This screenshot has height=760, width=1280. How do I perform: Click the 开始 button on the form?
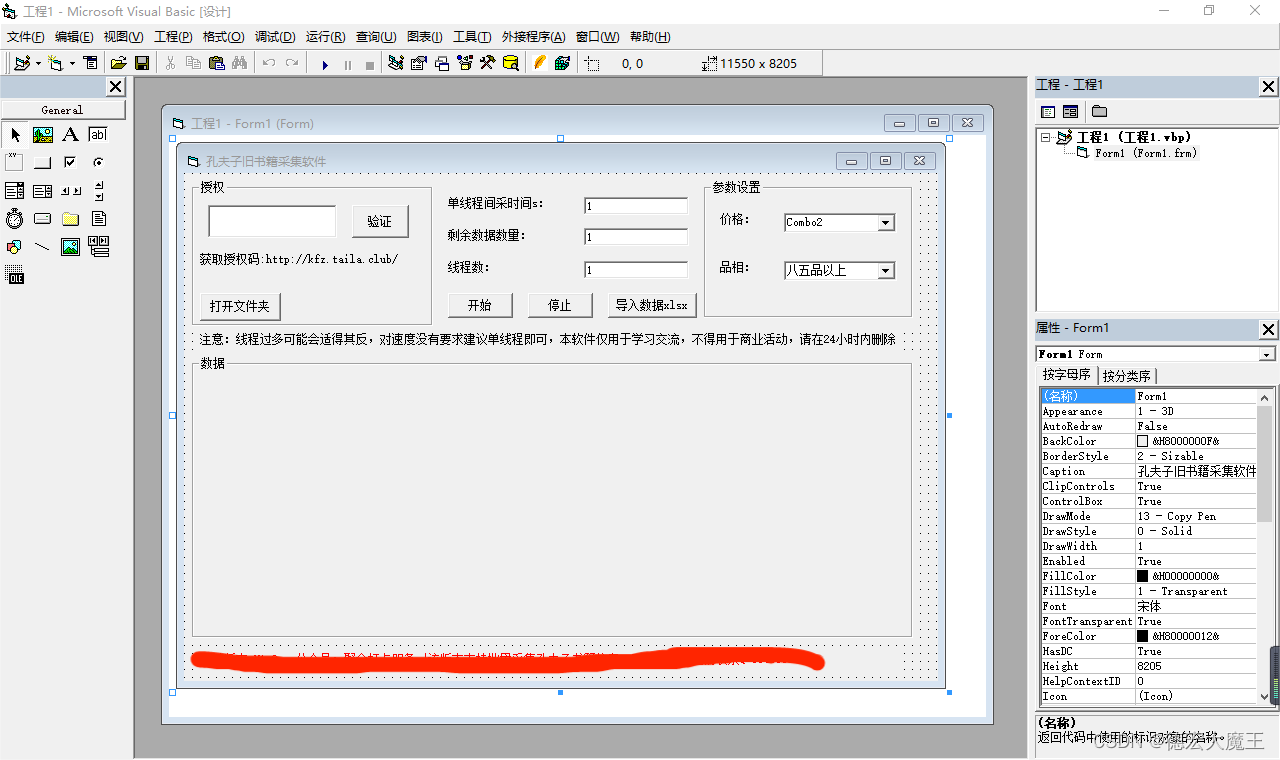tap(480, 305)
